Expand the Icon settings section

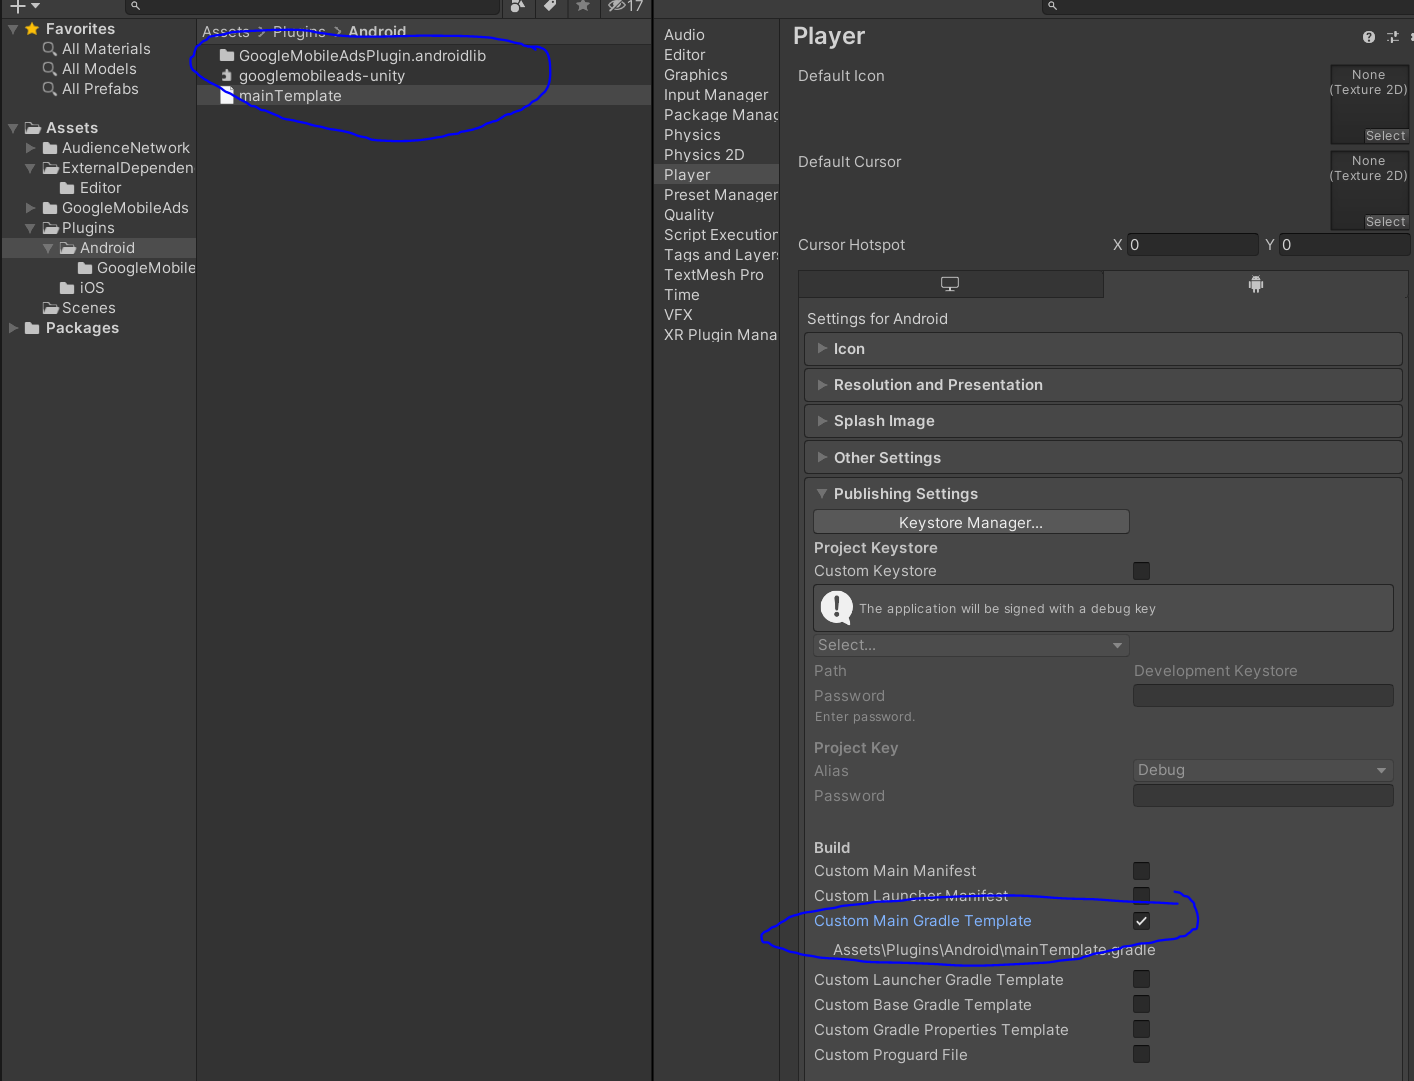point(1103,349)
